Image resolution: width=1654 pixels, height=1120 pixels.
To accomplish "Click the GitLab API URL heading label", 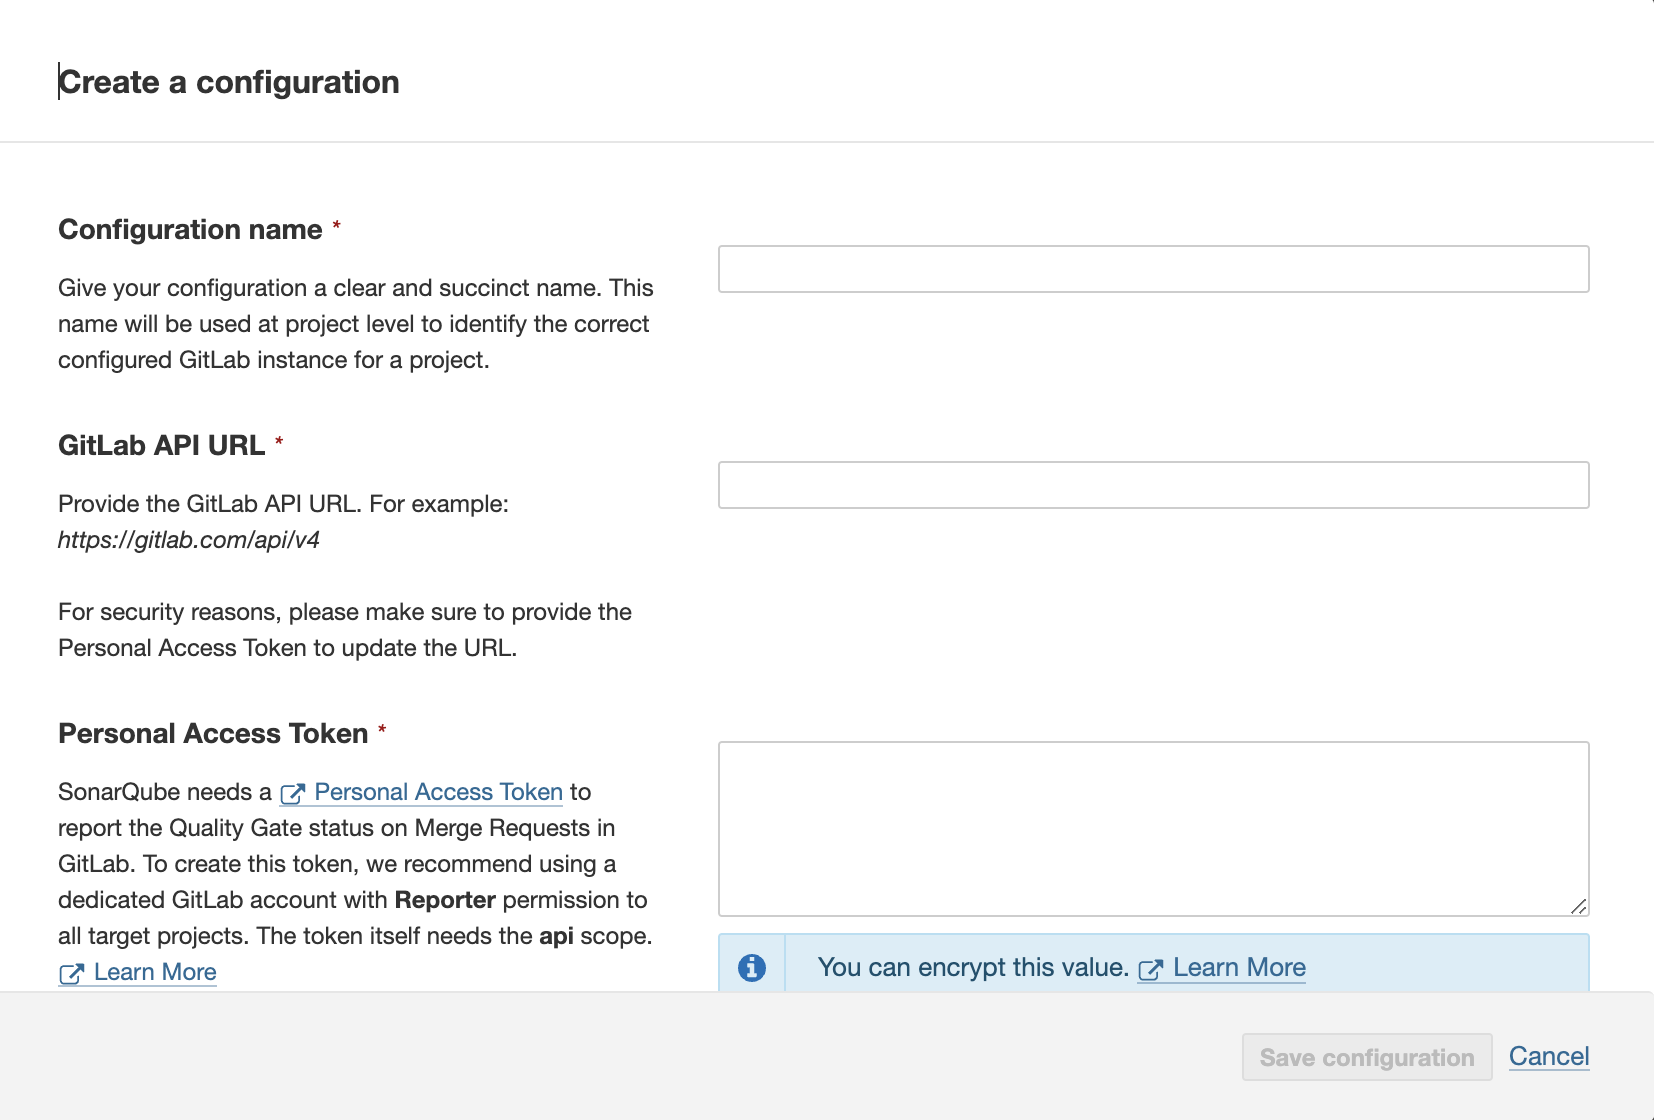I will click(161, 445).
